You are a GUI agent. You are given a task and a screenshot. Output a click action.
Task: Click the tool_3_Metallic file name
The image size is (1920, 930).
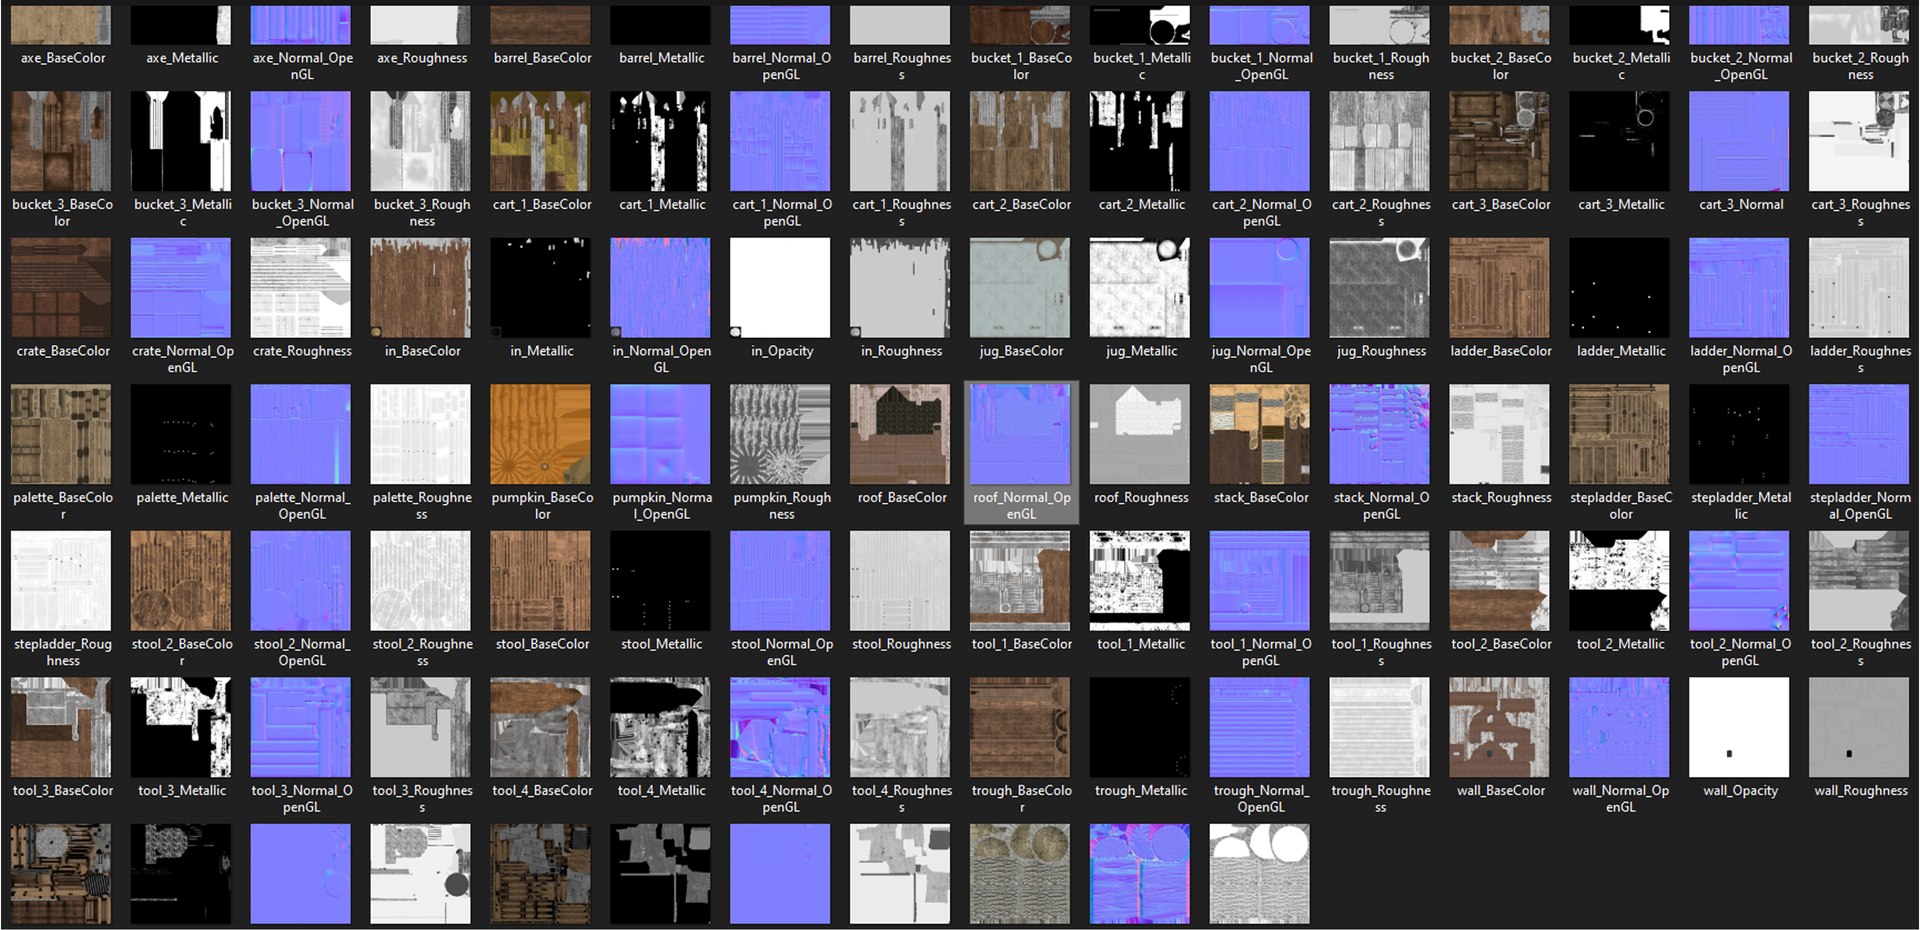182,790
